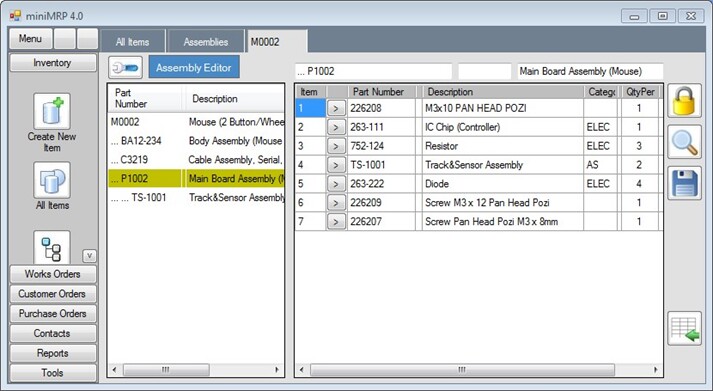This screenshot has height=391, width=713.
Task: Open the Reports section
Action: tap(53, 353)
